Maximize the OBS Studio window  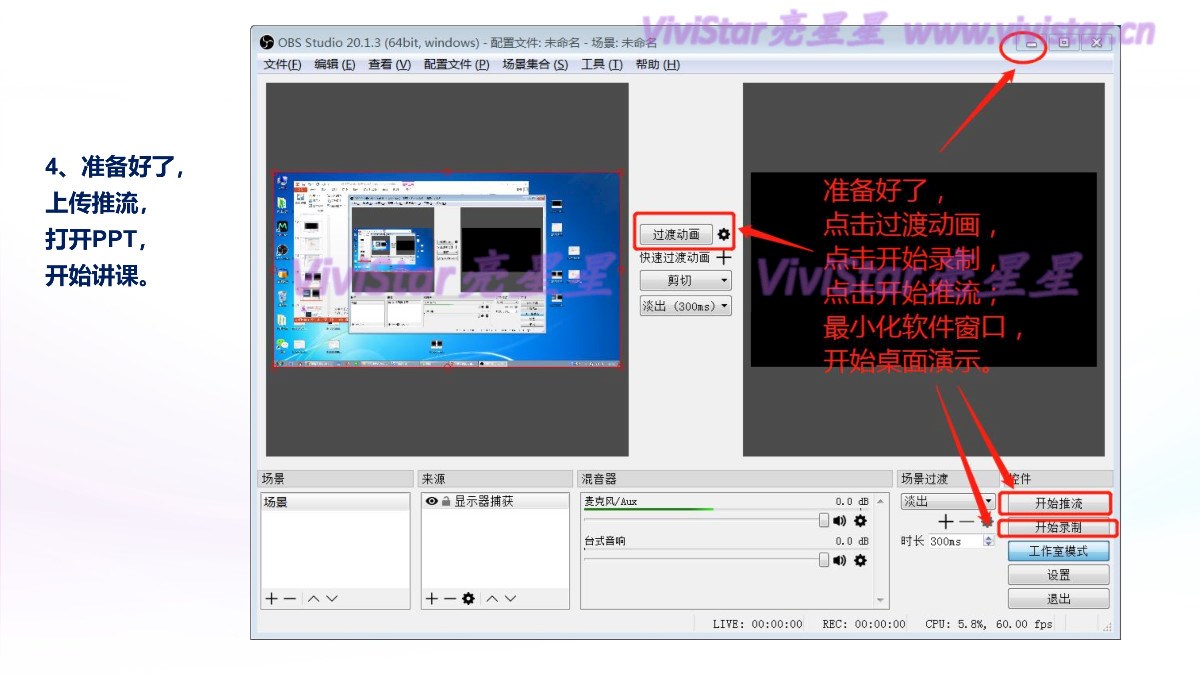pos(1064,43)
